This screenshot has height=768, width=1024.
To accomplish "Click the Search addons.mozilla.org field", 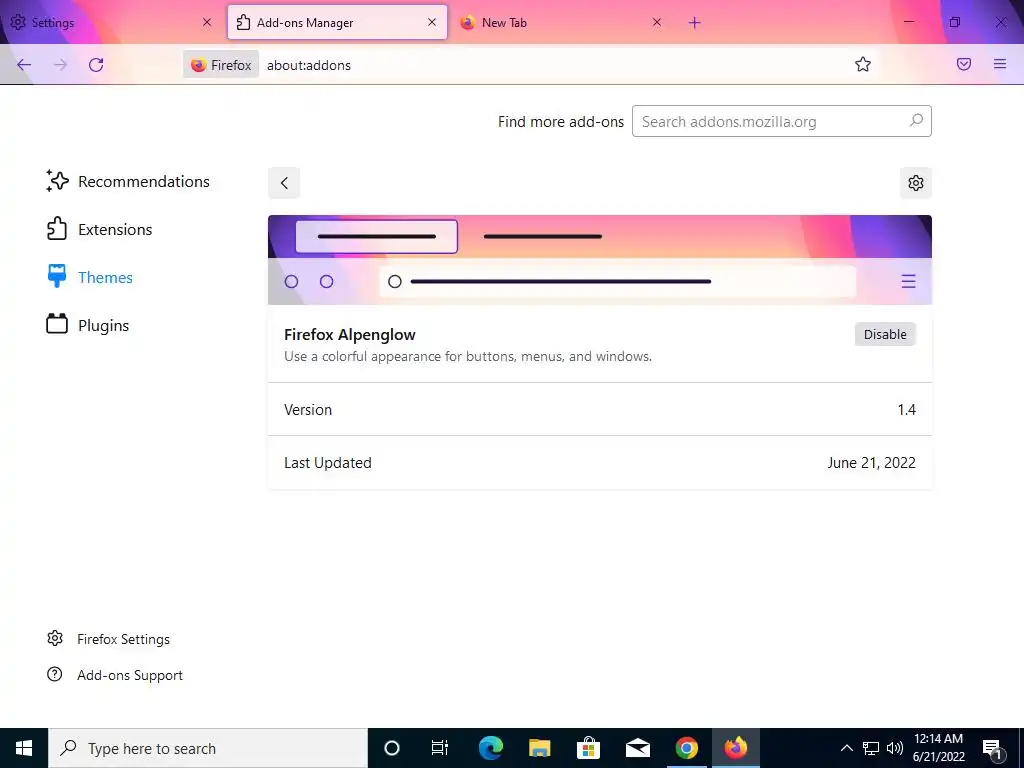I will (x=782, y=121).
